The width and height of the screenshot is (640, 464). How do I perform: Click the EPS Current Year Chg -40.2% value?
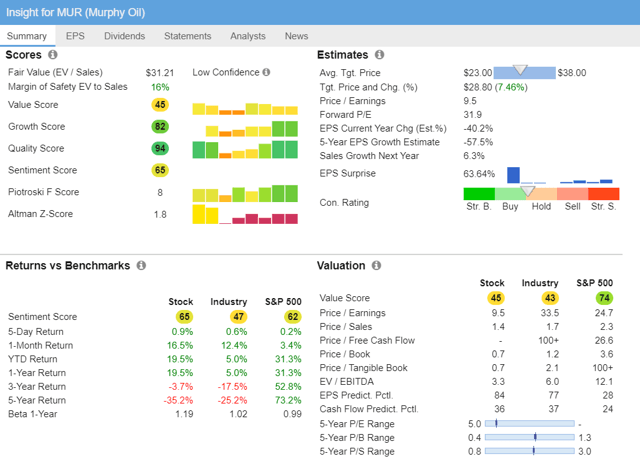[x=478, y=129]
